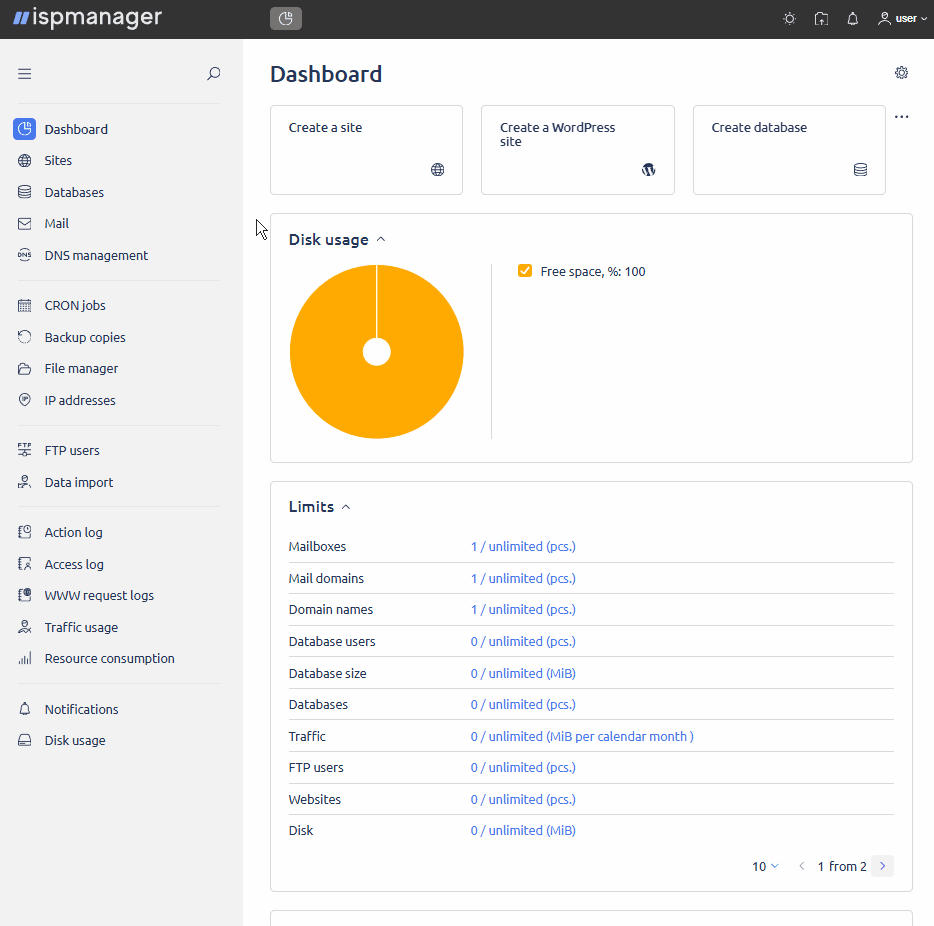Open File manager from the sidebar
This screenshot has height=926, width=934.
point(81,369)
